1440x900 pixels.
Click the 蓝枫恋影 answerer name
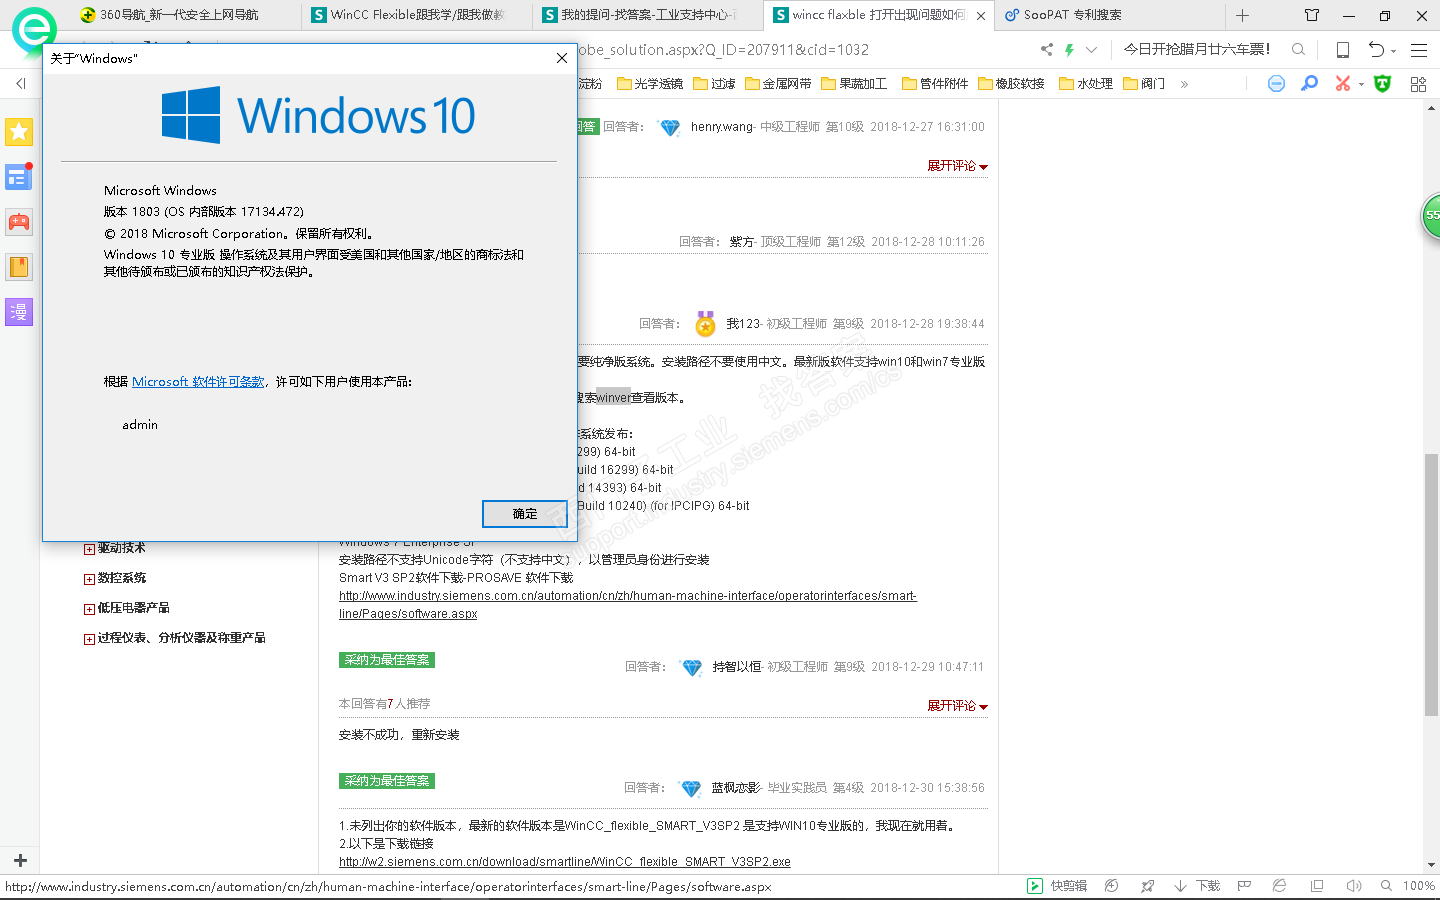(737, 788)
